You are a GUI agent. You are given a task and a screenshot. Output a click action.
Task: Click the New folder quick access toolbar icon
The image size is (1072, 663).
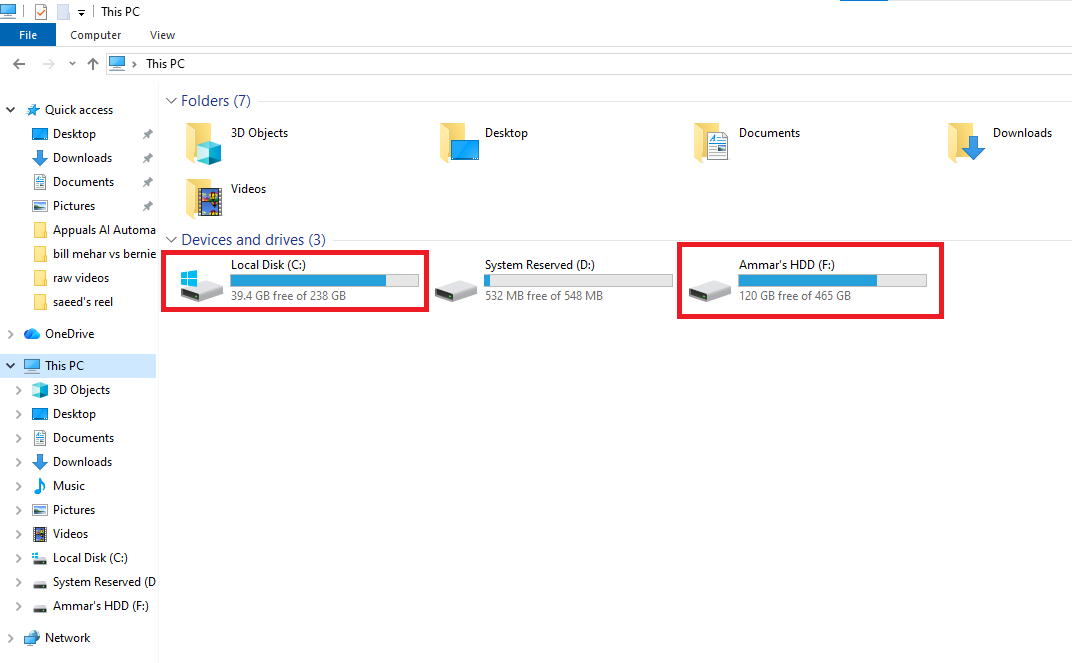(63, 12)
